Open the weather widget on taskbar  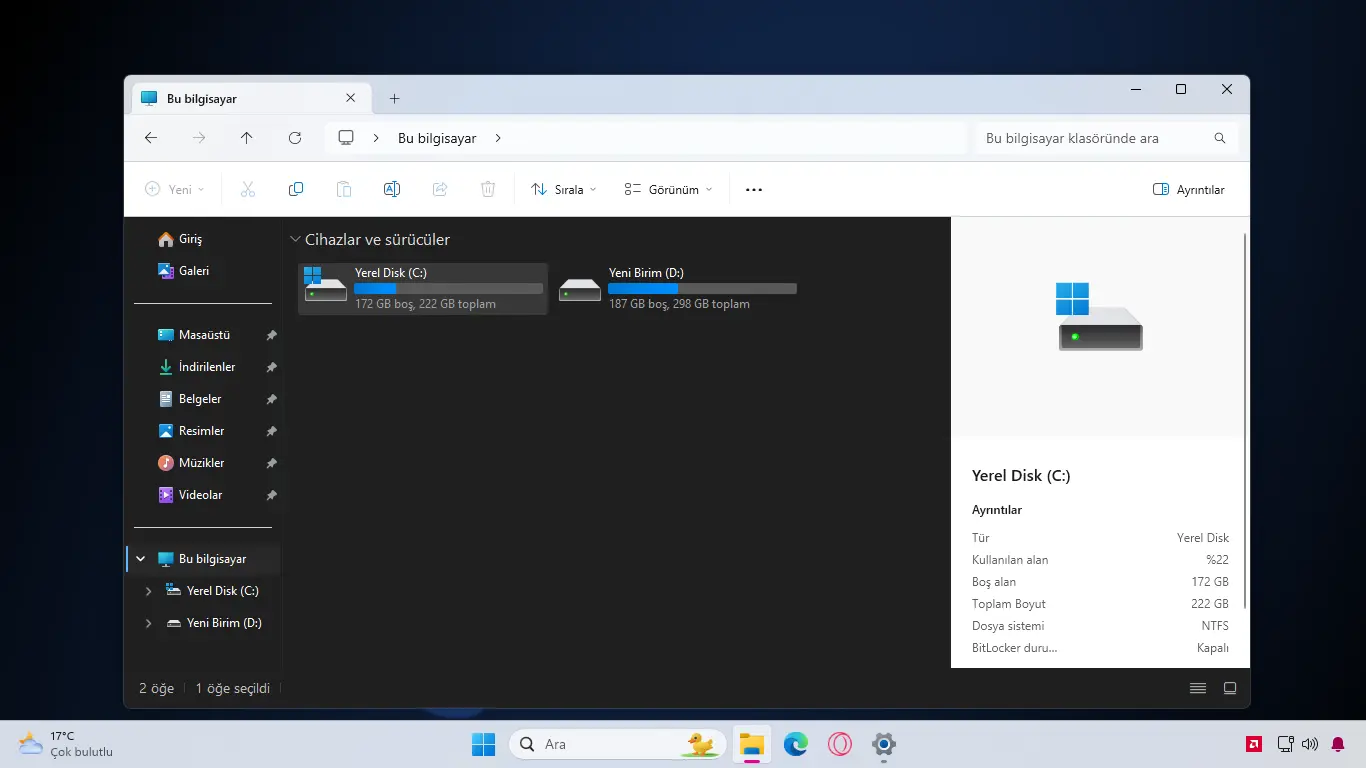(x=66, y=744)
